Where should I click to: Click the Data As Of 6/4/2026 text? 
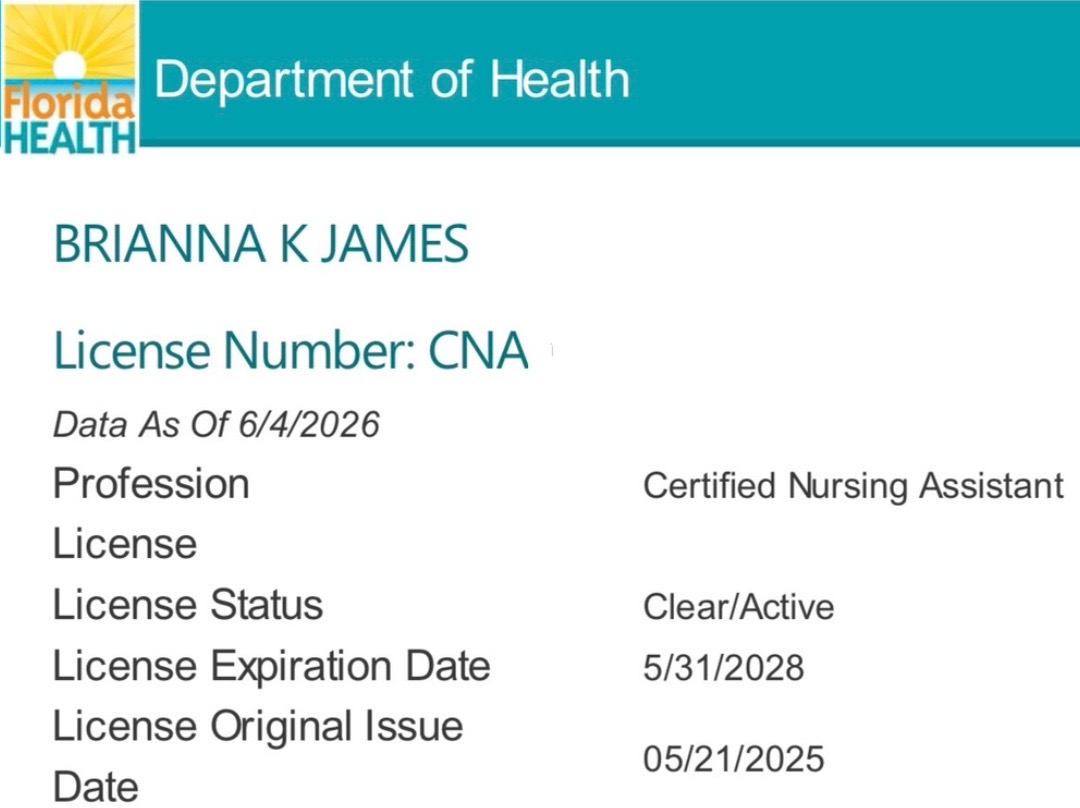coord(216,424)
